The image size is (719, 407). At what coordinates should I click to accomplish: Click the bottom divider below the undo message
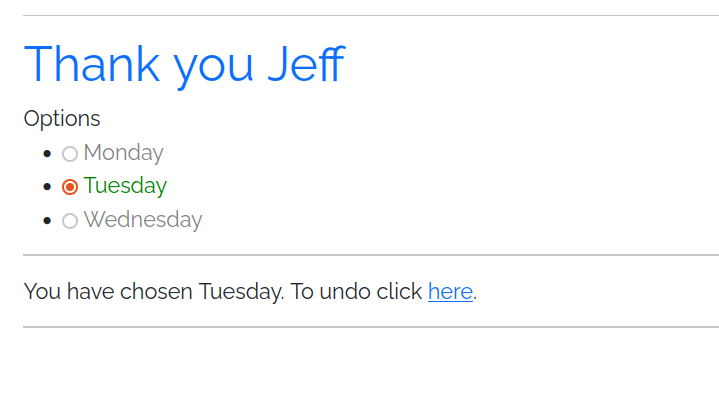pos(370,327)
